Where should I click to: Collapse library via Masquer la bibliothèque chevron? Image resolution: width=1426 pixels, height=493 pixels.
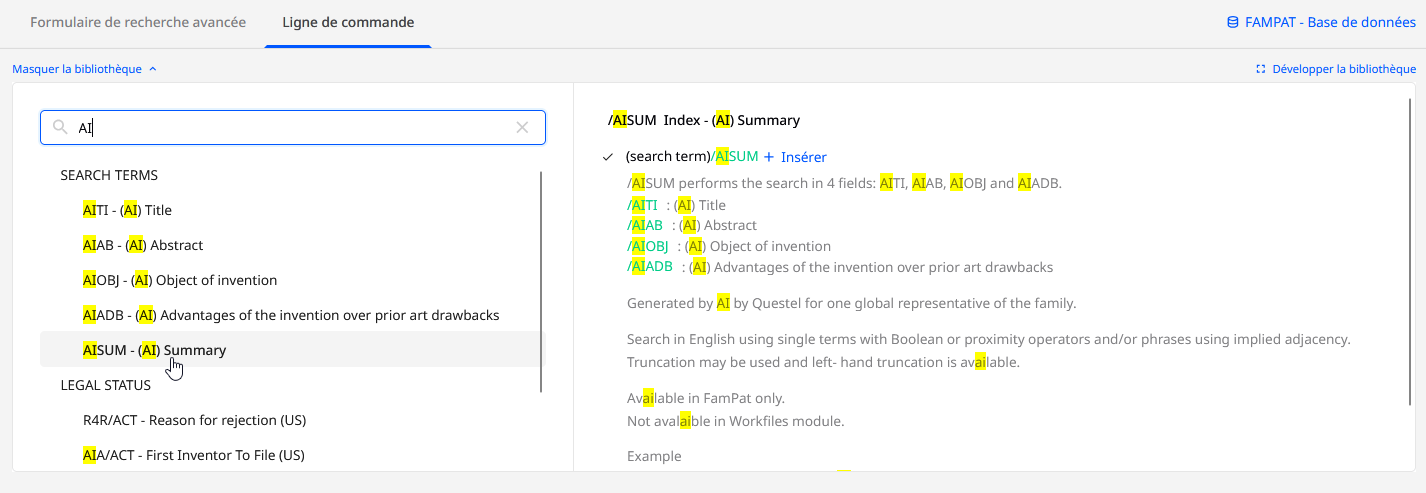pyautogui.click(x=153, y=69)
